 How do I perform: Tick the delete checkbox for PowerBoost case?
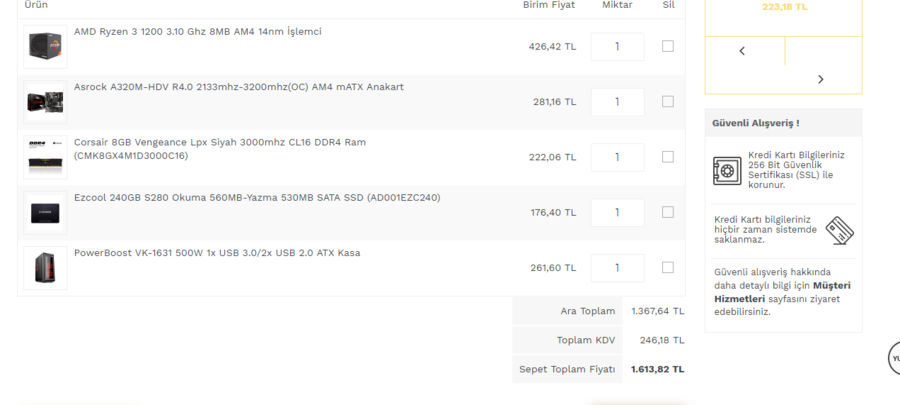point(668,268)
